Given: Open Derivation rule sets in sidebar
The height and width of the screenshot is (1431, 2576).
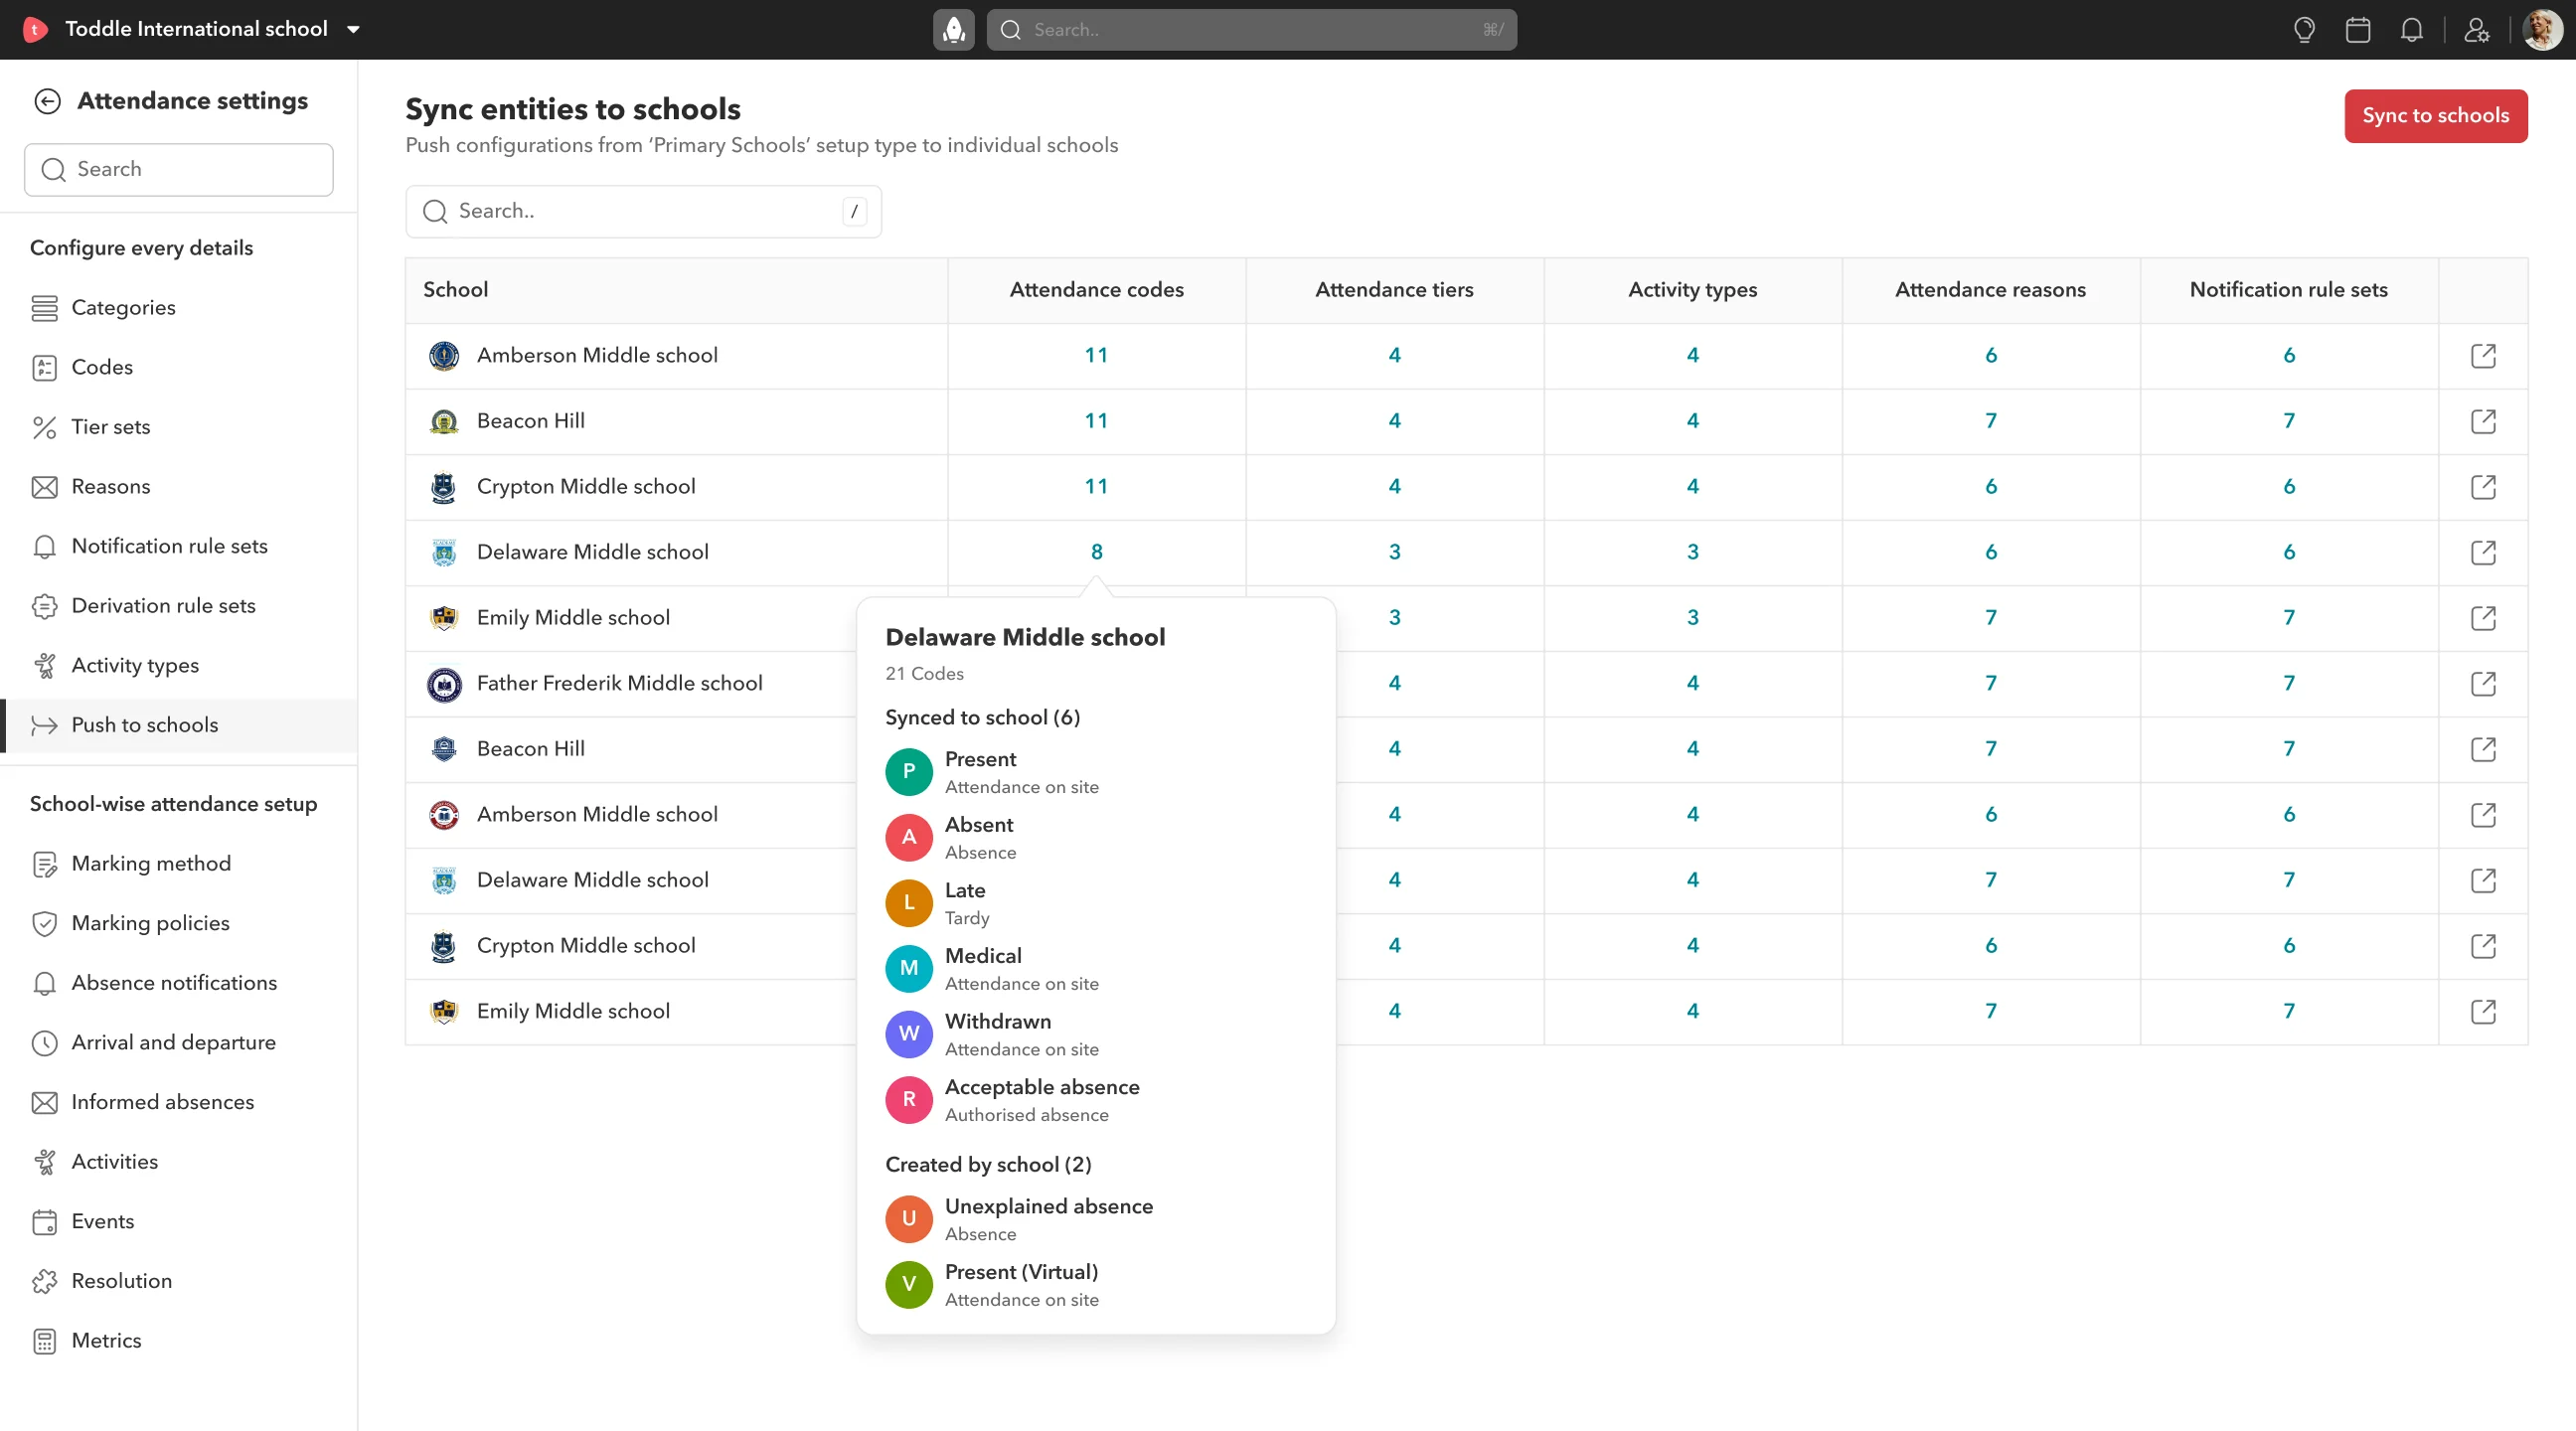Looking at the screenshot, I should pyautogui.click(x=179, y=606).
